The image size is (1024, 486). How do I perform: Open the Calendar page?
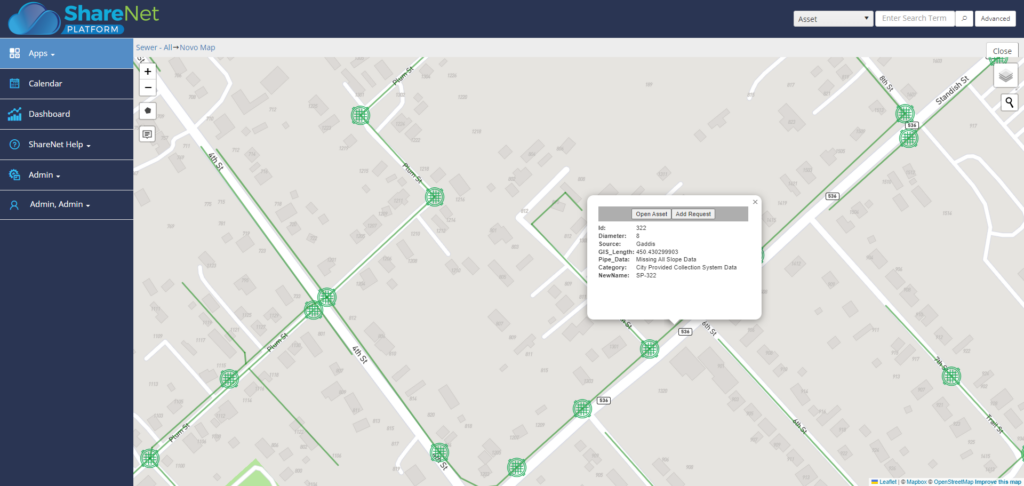click(x=67, y=84)
